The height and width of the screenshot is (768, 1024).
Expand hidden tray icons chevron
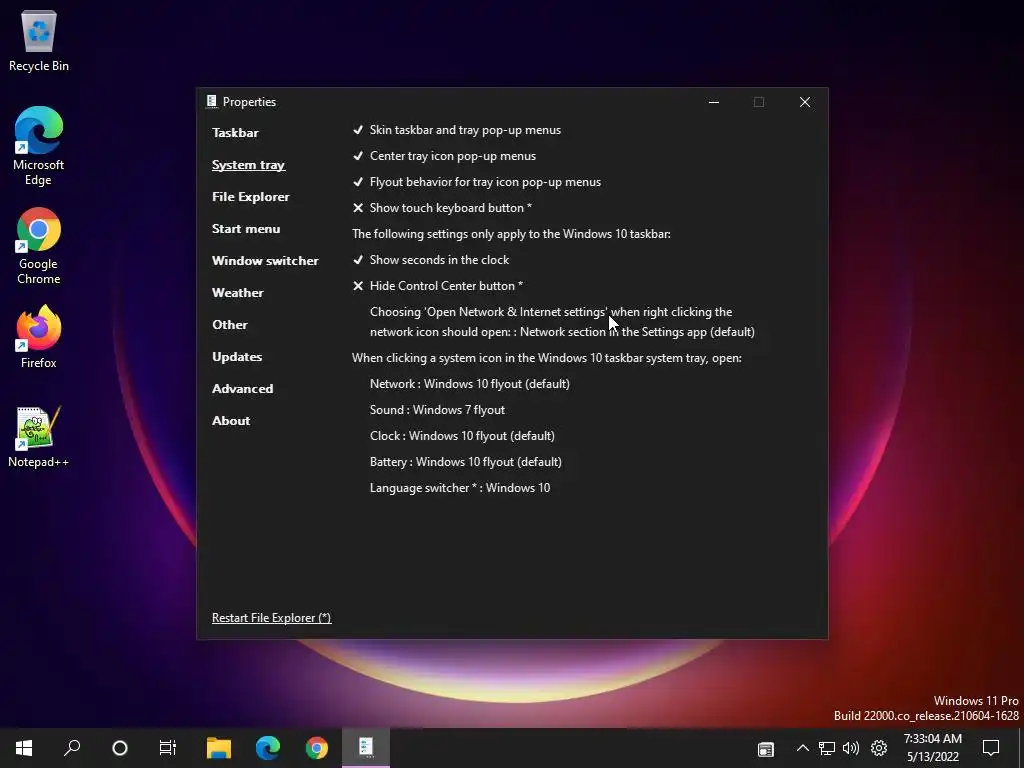click(x=803, y=748)
